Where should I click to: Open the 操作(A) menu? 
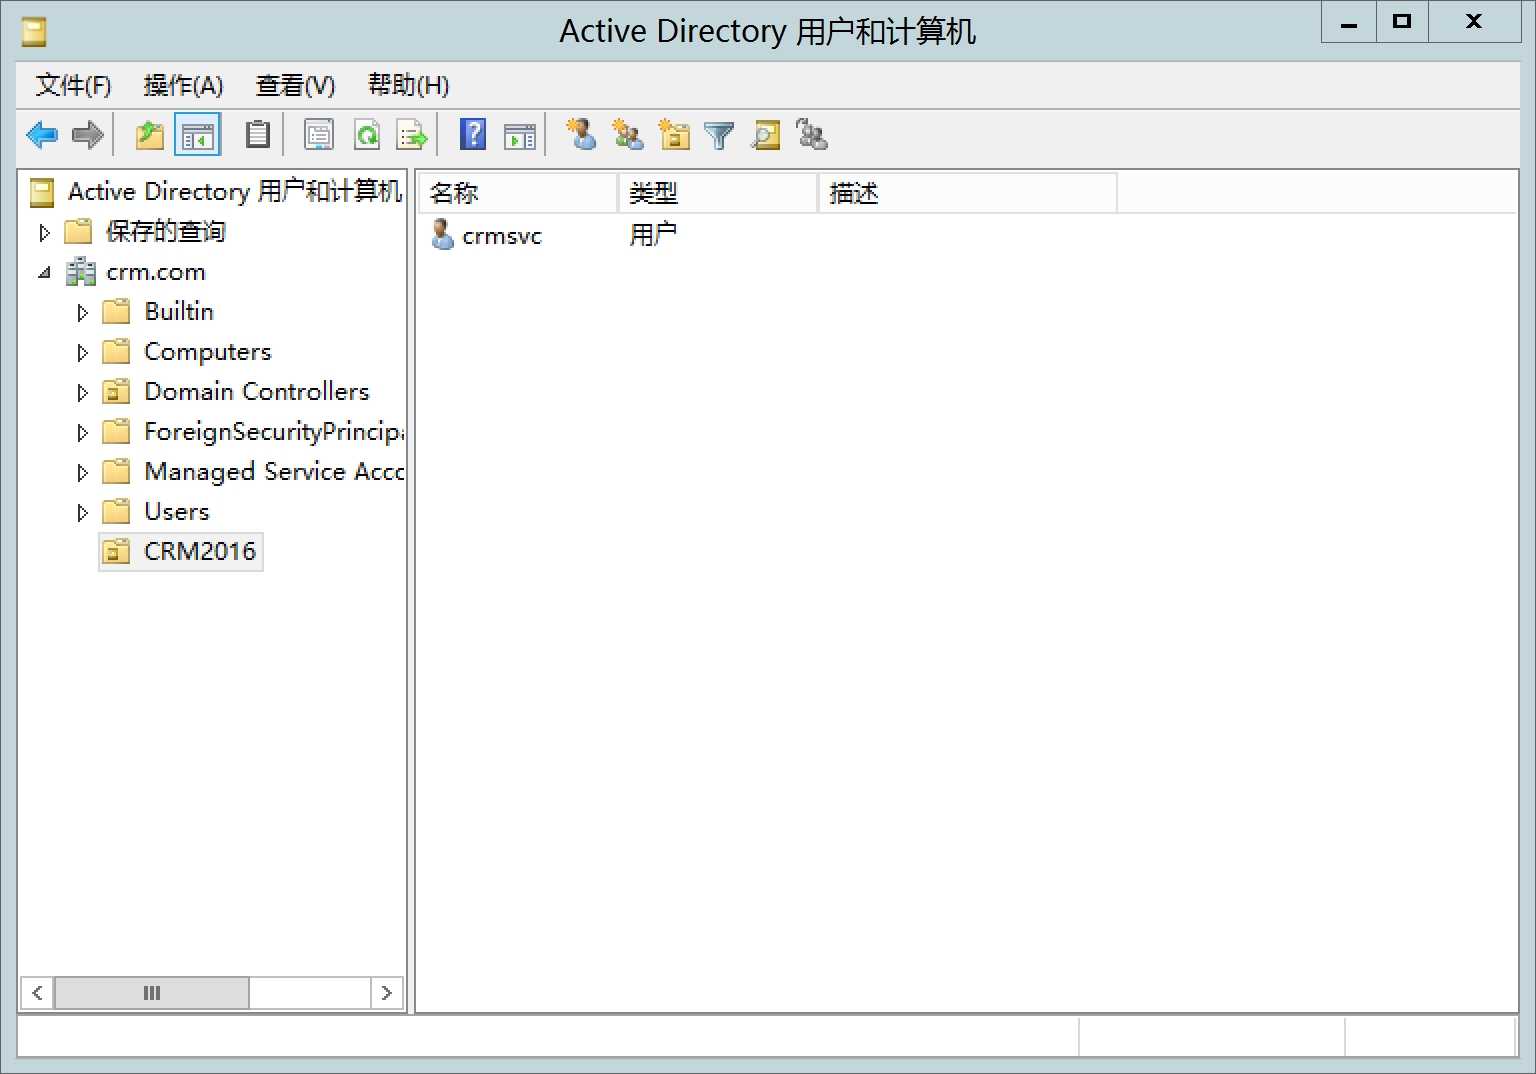pyautogui.click(x=183, y=85)
